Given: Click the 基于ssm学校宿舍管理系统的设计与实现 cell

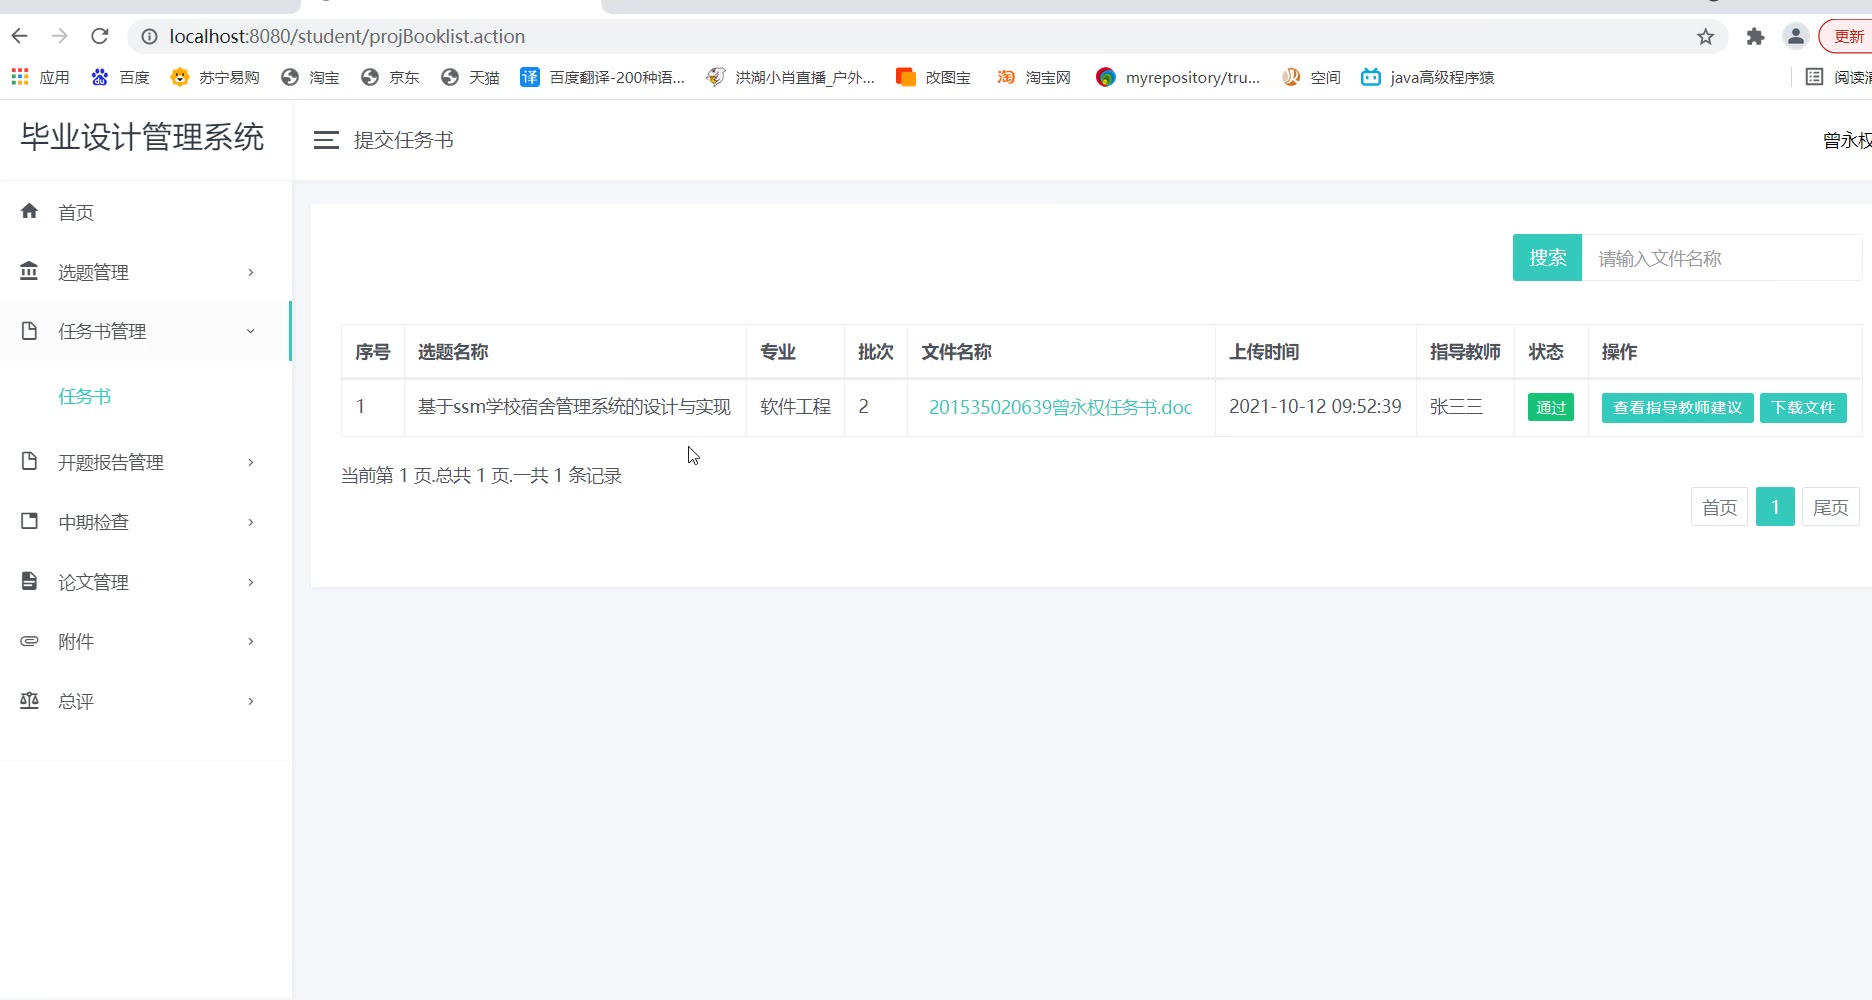Looking at the screenshot, I should pyautogui.click(x=574, y=407).
